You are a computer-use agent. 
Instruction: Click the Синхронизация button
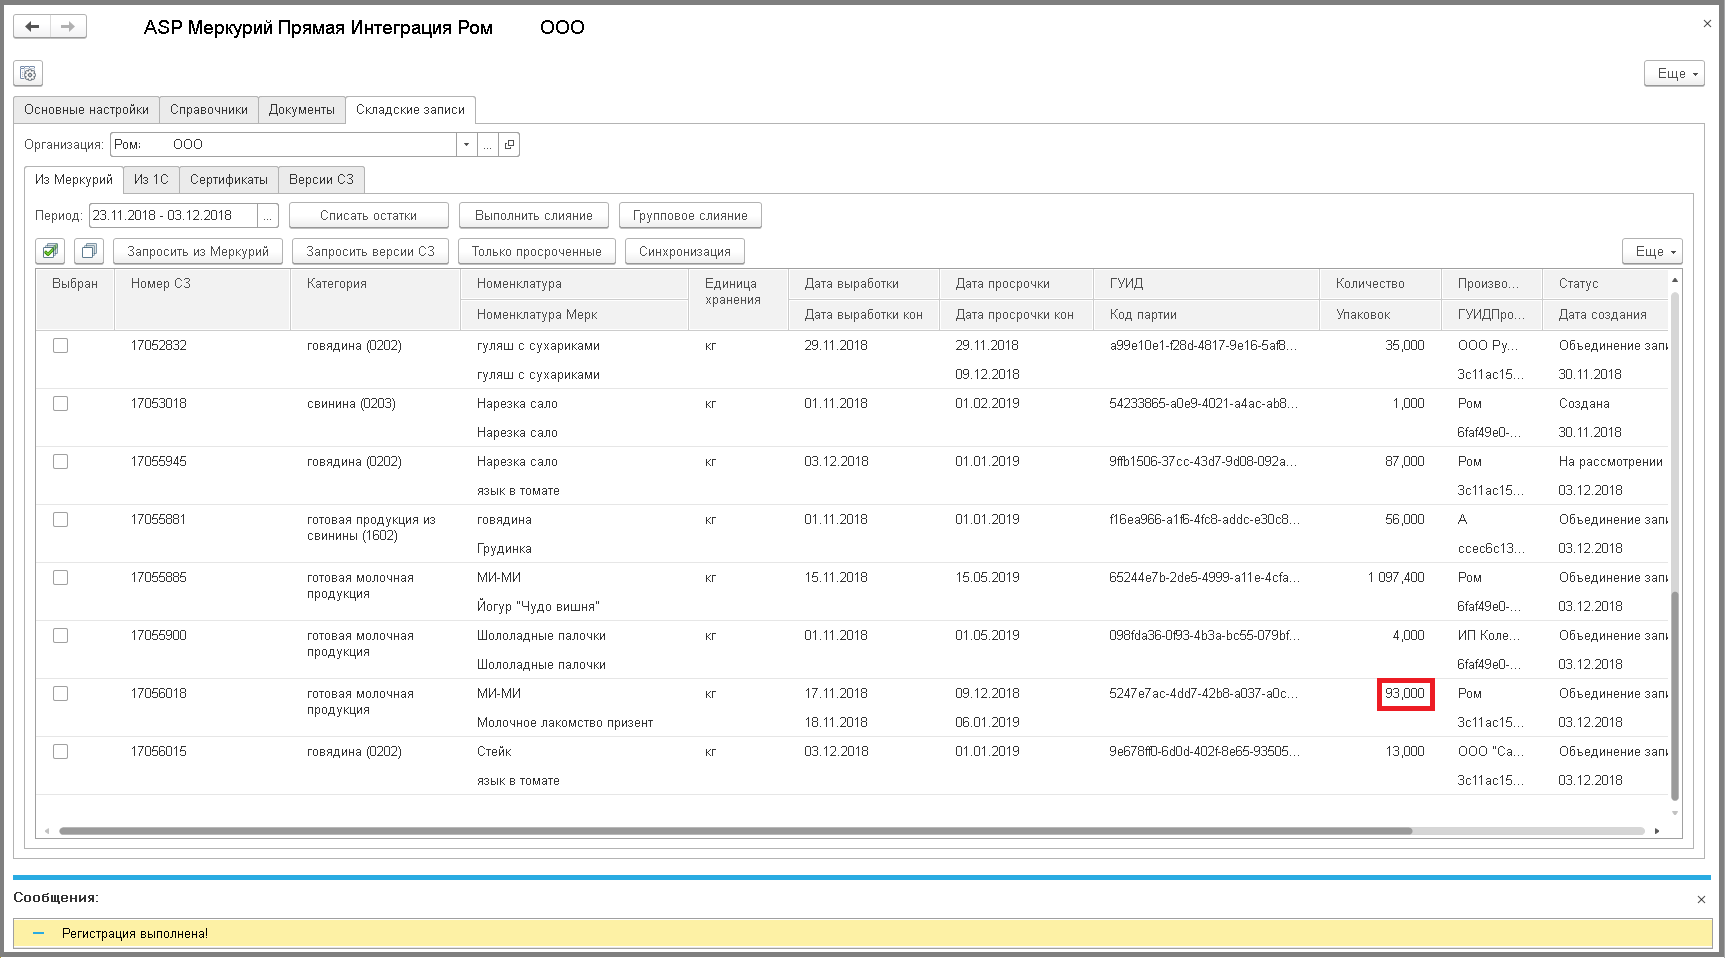pyautogui.click(x=685, y=251)
